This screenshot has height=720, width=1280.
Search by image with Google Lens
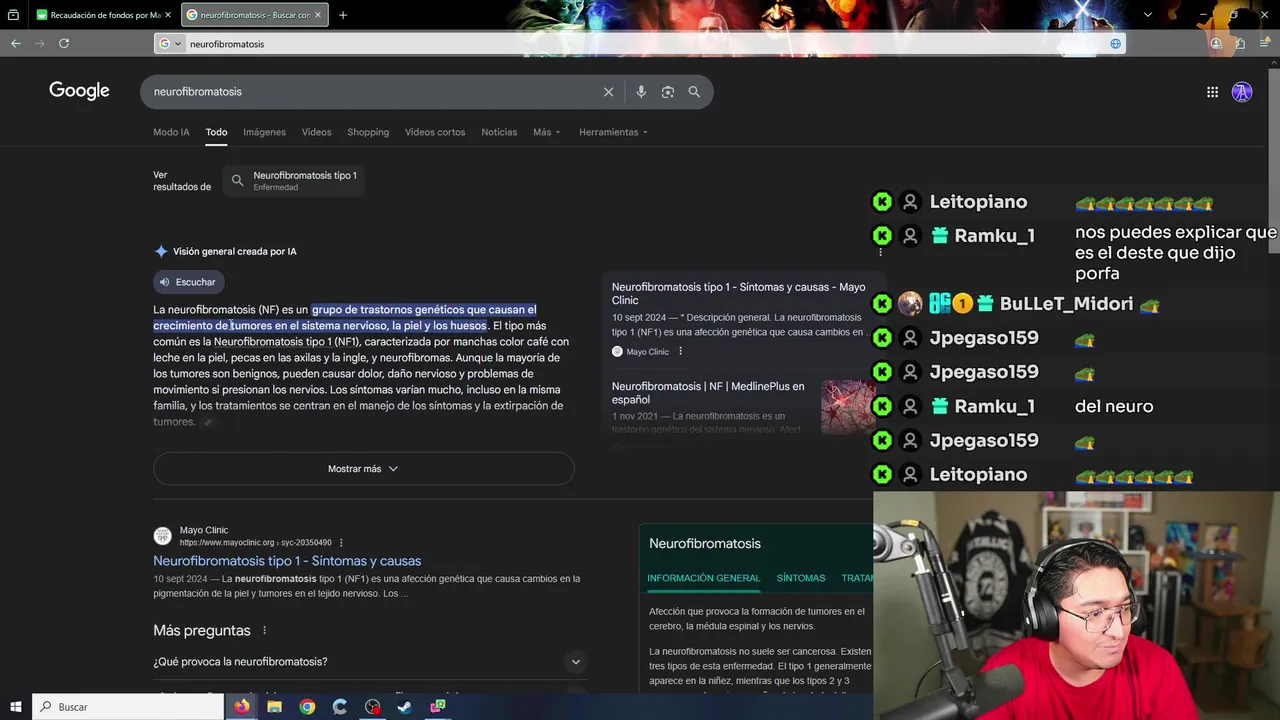pyautogui.click(x=668, y=91)
